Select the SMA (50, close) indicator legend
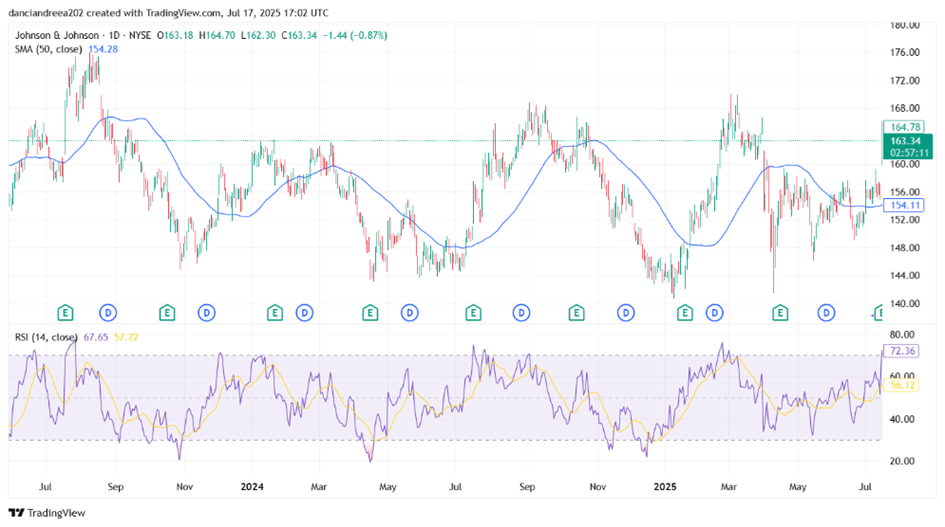 pos(49,49)
